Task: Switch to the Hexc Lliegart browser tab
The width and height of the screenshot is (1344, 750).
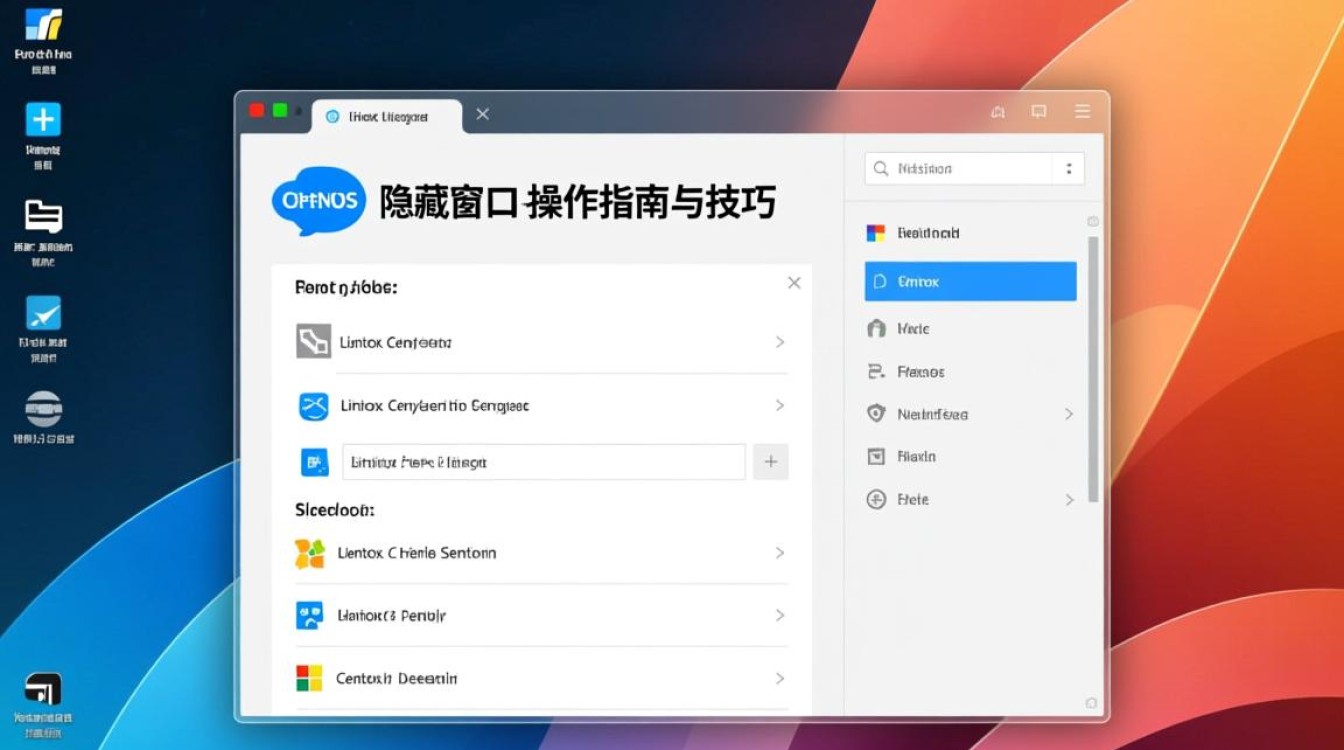Action: 387,116
